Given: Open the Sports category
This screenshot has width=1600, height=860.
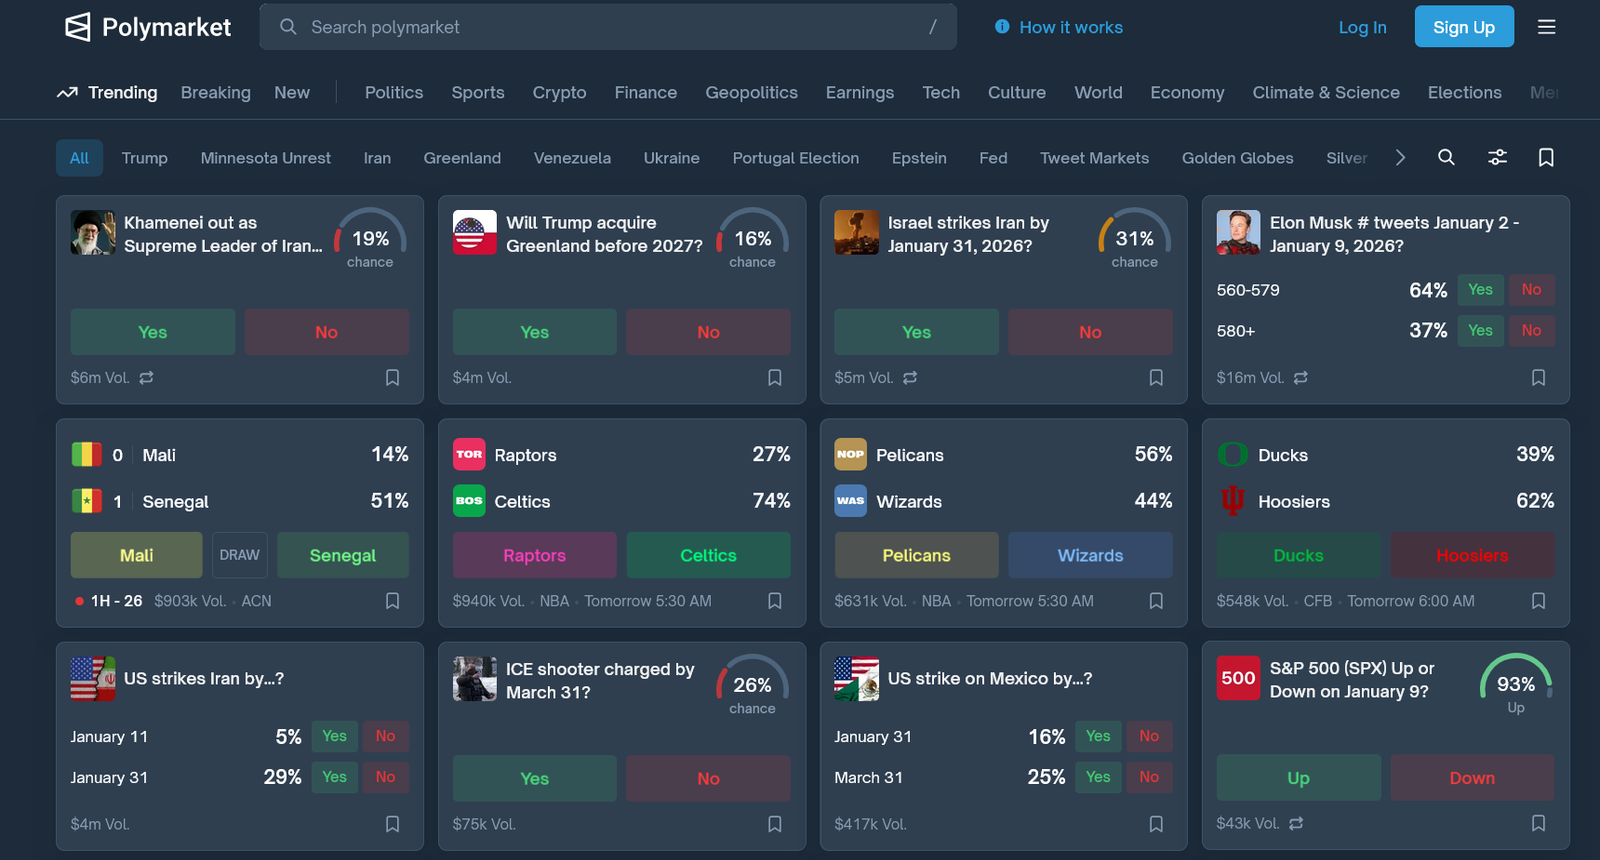Looking at the screenshot, I should (x=478, y=92).
